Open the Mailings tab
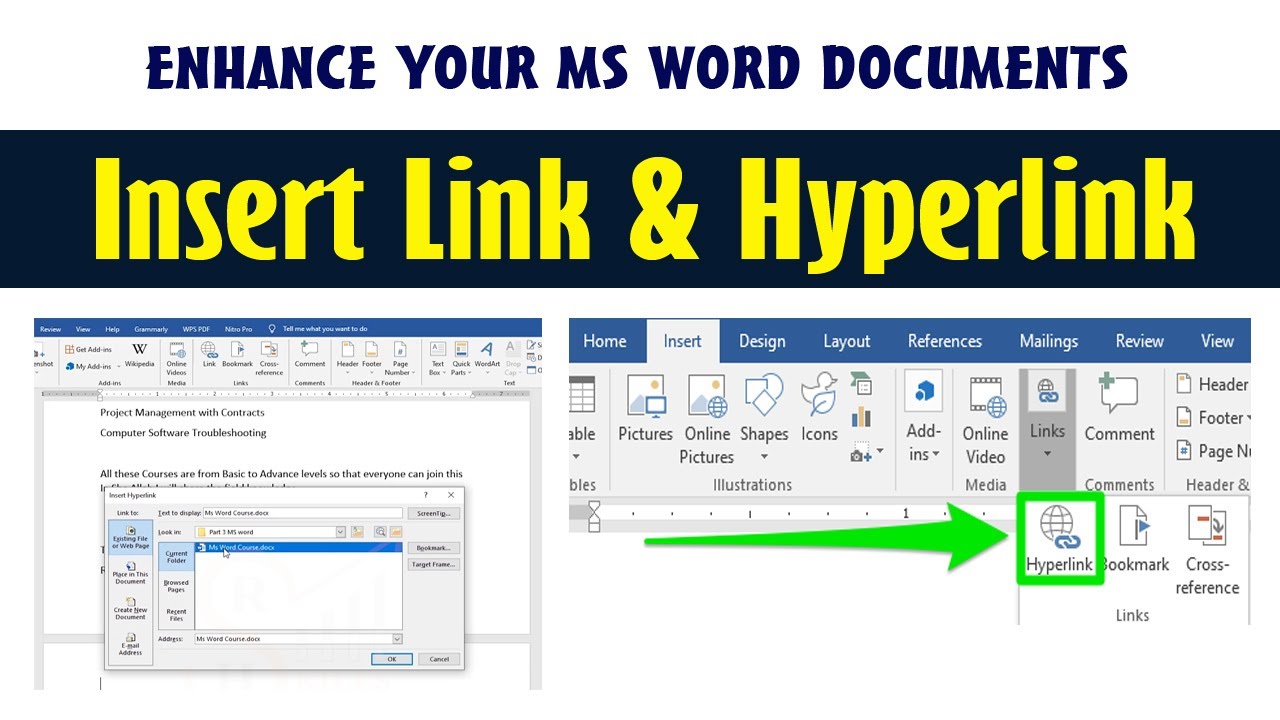This screenshot has width=1280, height=720. (x=1048, y=341)
